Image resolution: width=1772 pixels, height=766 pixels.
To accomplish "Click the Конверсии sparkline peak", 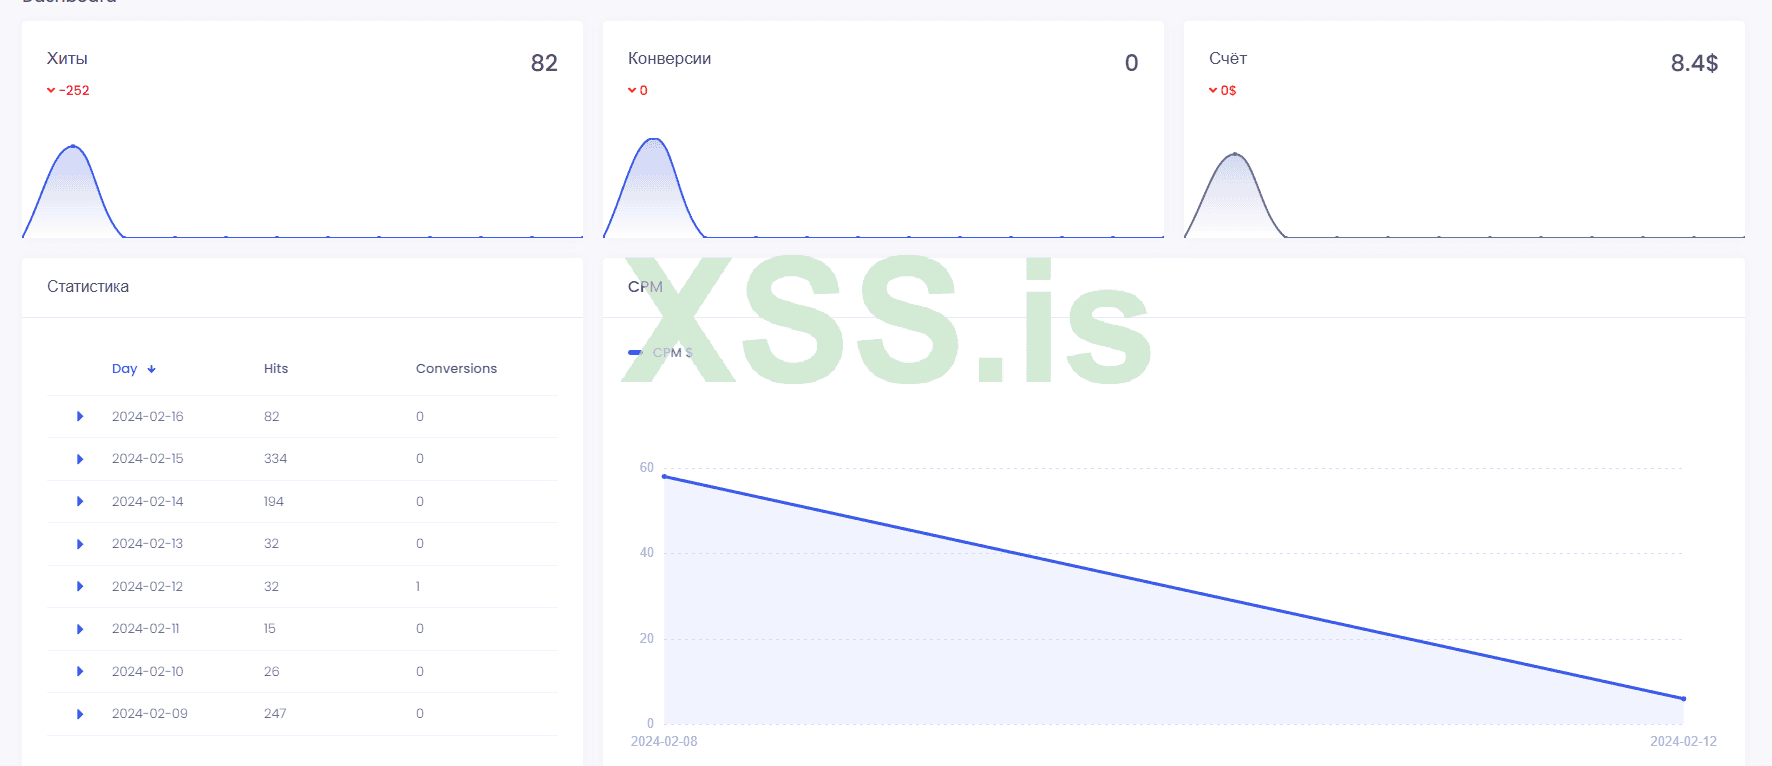I will point(654,139).
